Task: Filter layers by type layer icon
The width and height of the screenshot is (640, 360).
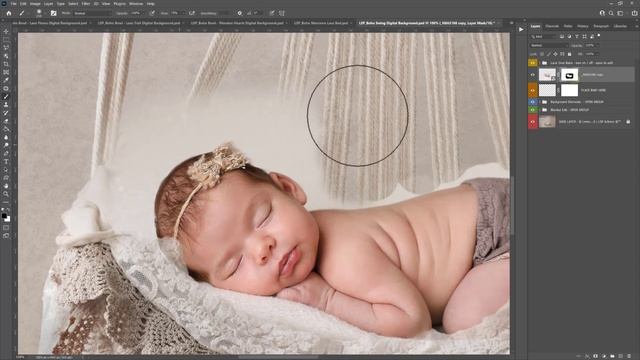Action: pyautogui.click(x=577, y=37)
